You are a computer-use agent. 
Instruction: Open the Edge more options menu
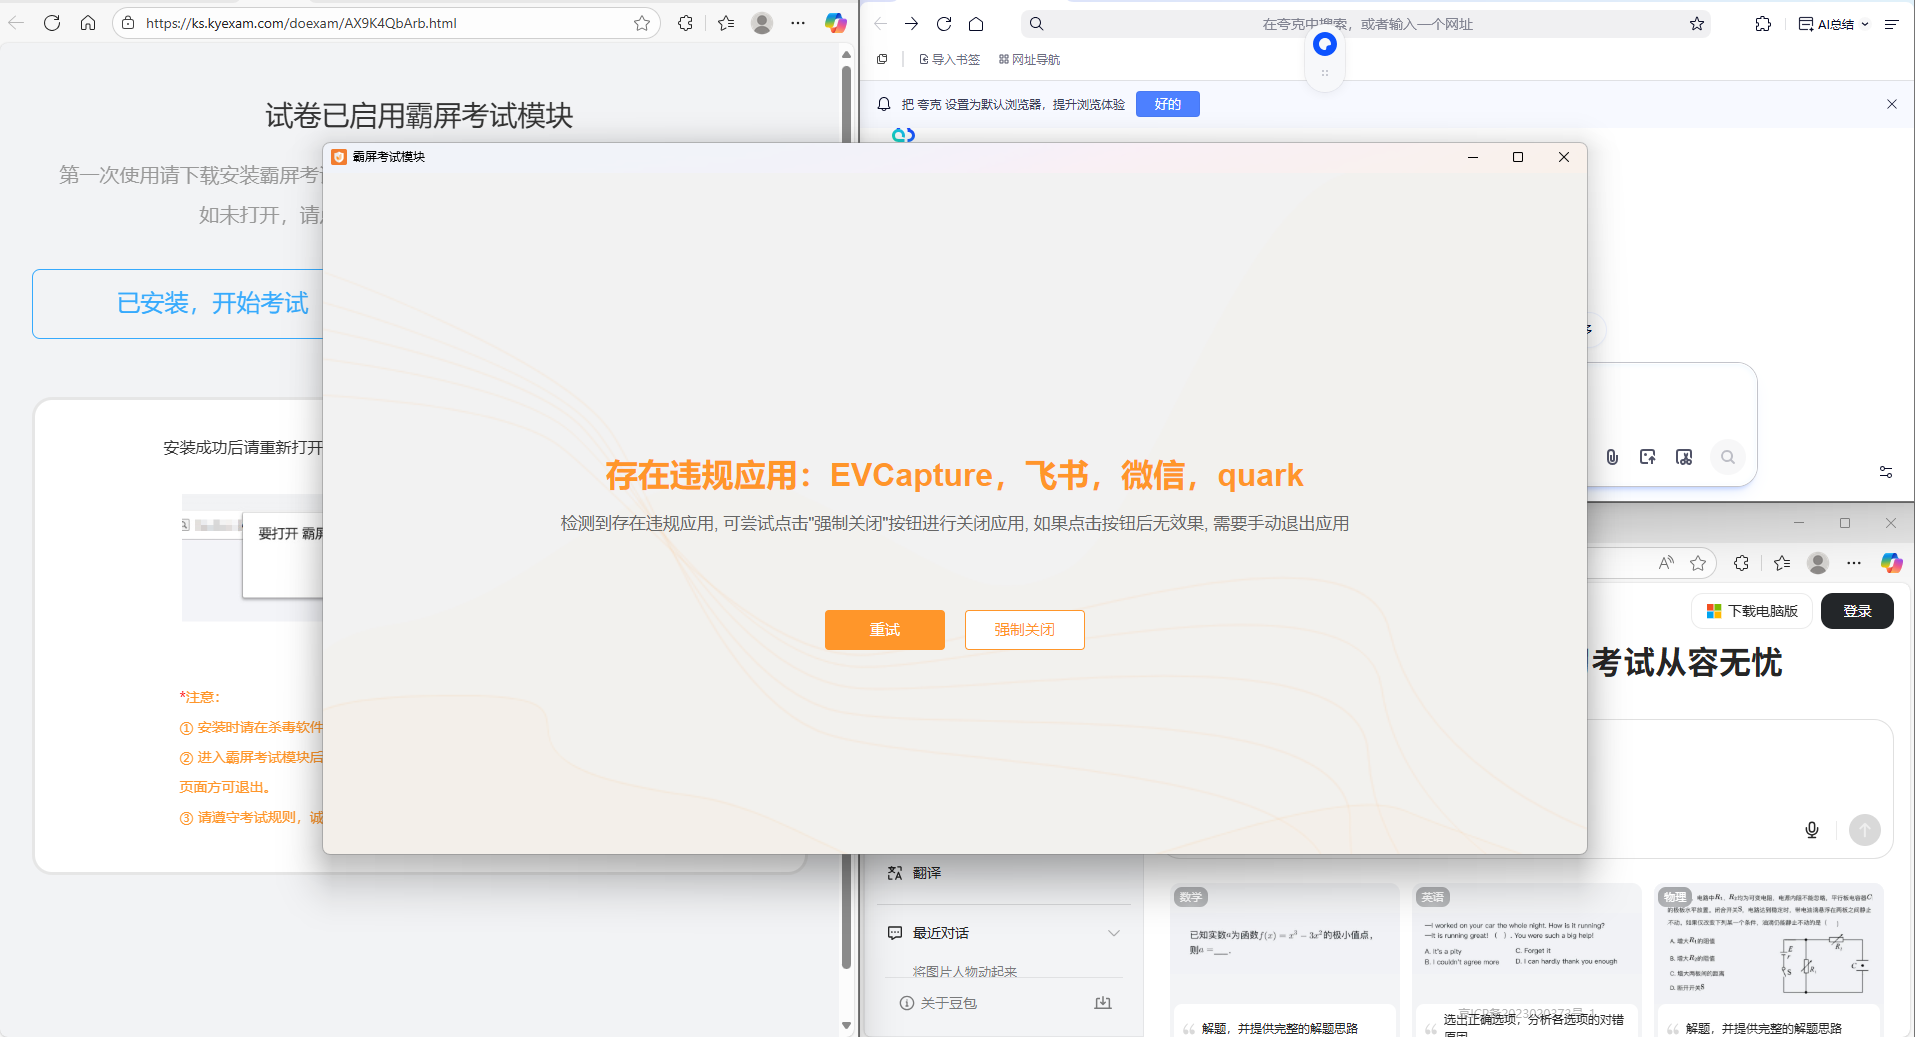point(797,22)
